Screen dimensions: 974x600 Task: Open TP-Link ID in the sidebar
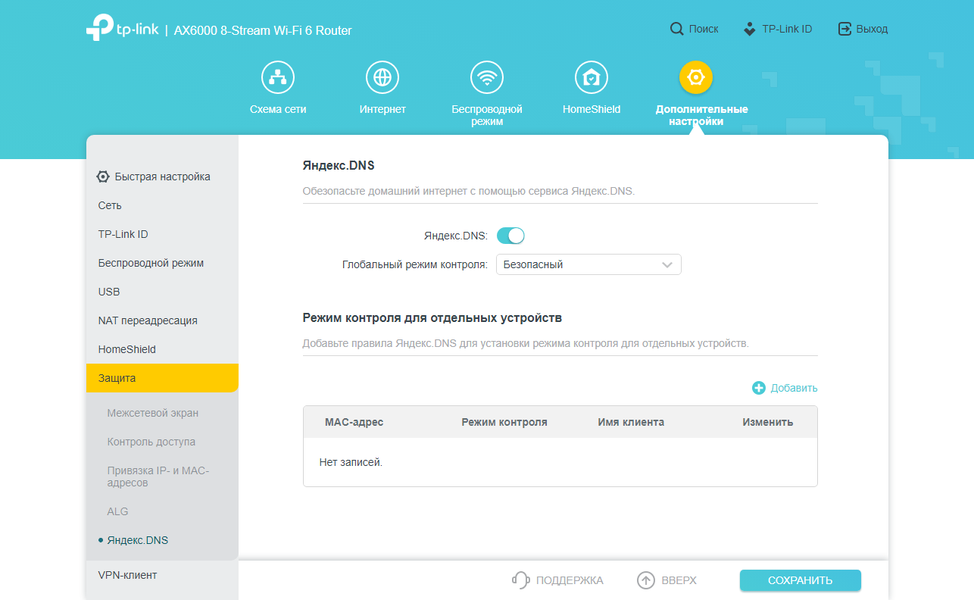pyautogui.click(x=162, y=234)
